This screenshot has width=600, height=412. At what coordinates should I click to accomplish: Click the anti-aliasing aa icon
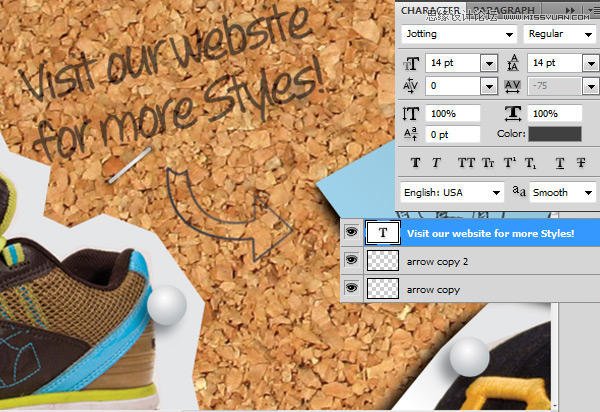[x=519, y=191]
